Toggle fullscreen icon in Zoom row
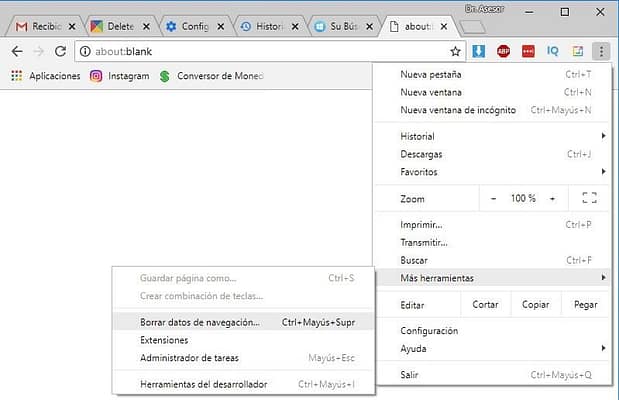 (589, 198)
